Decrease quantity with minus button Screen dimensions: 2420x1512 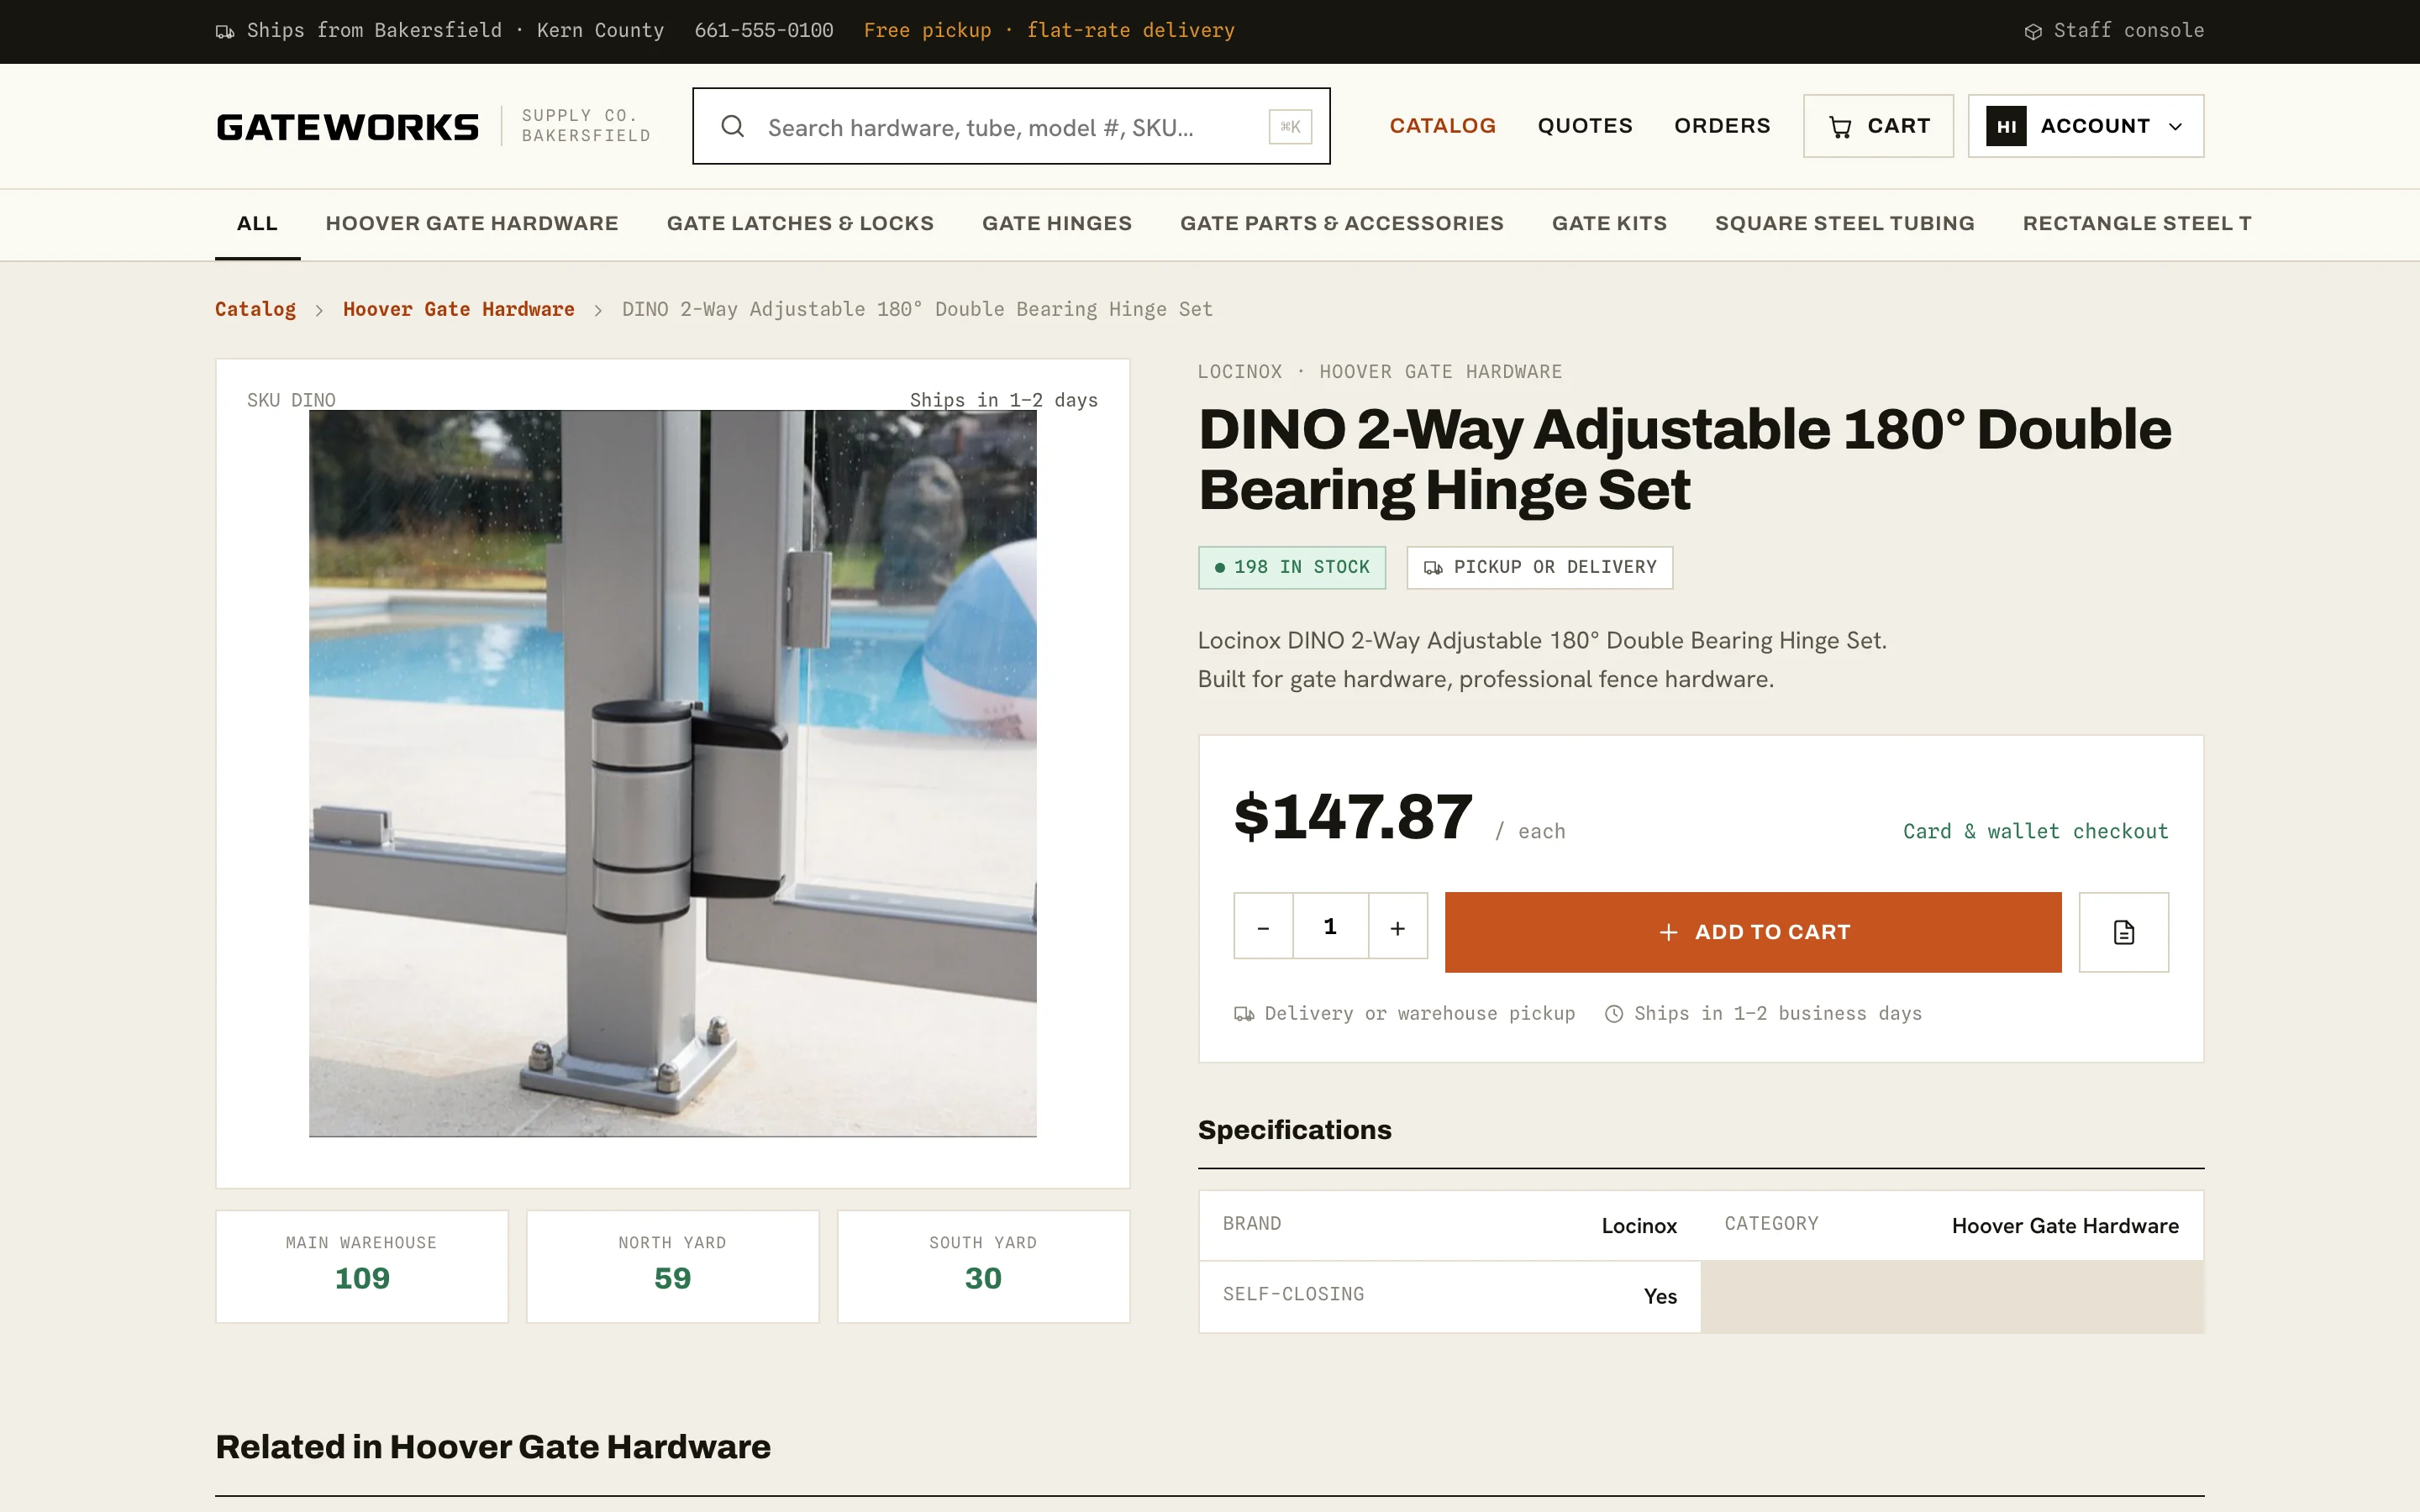1263,927
